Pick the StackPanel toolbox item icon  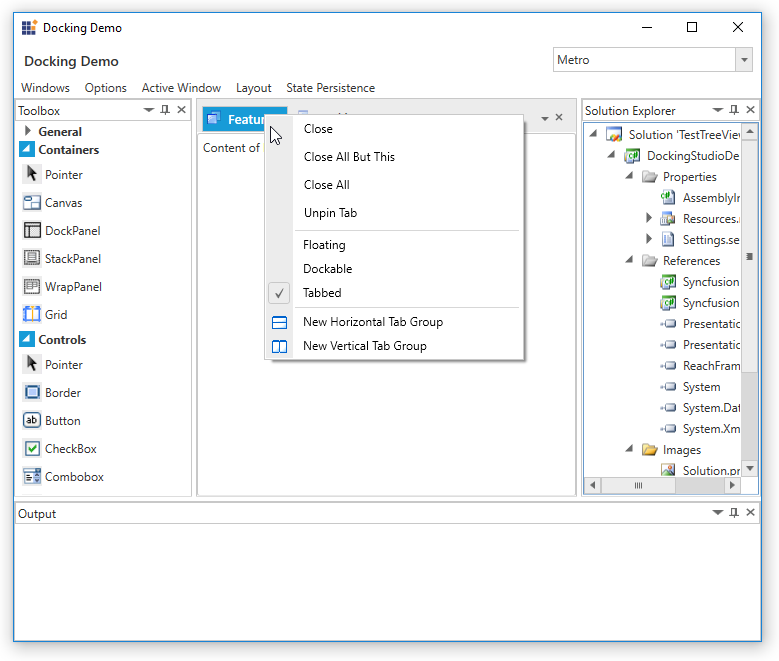(x=32, y=259)
